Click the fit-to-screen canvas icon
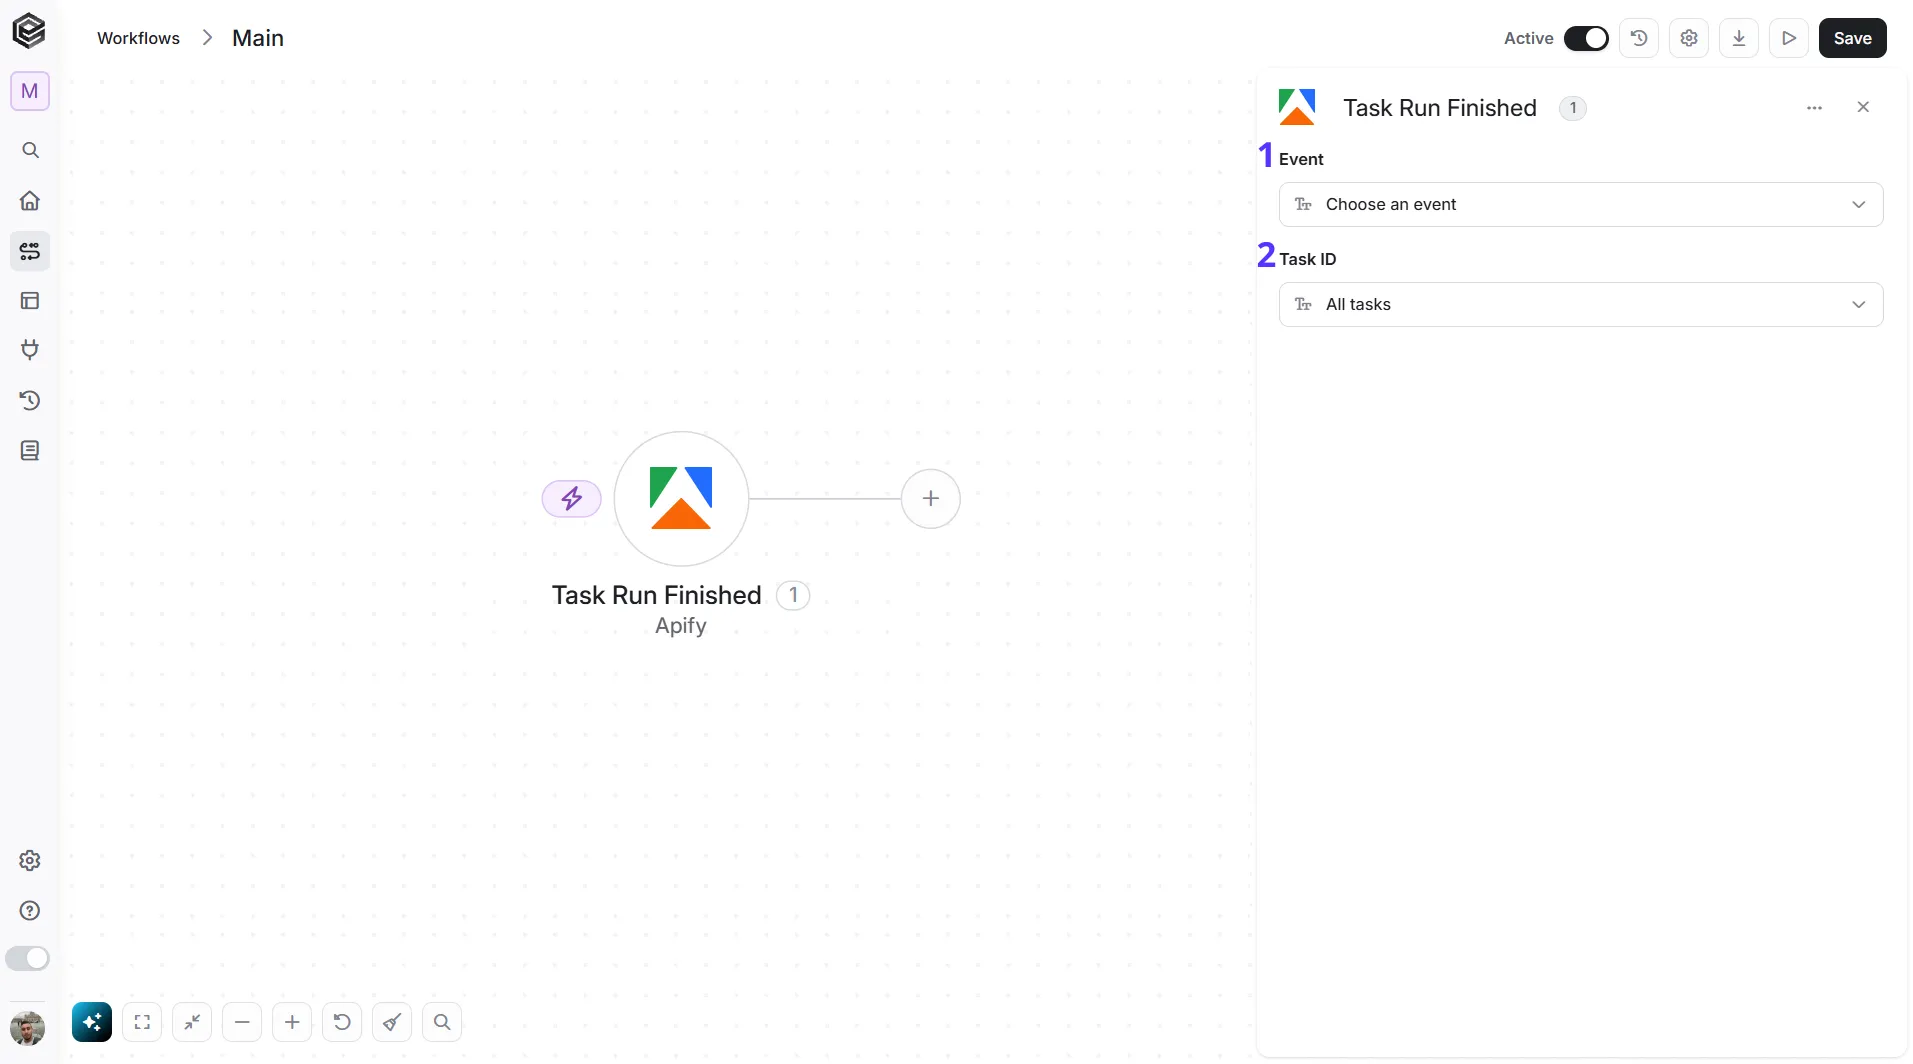Screen dimensions: 1913x1064 (x=142, y=1022)
